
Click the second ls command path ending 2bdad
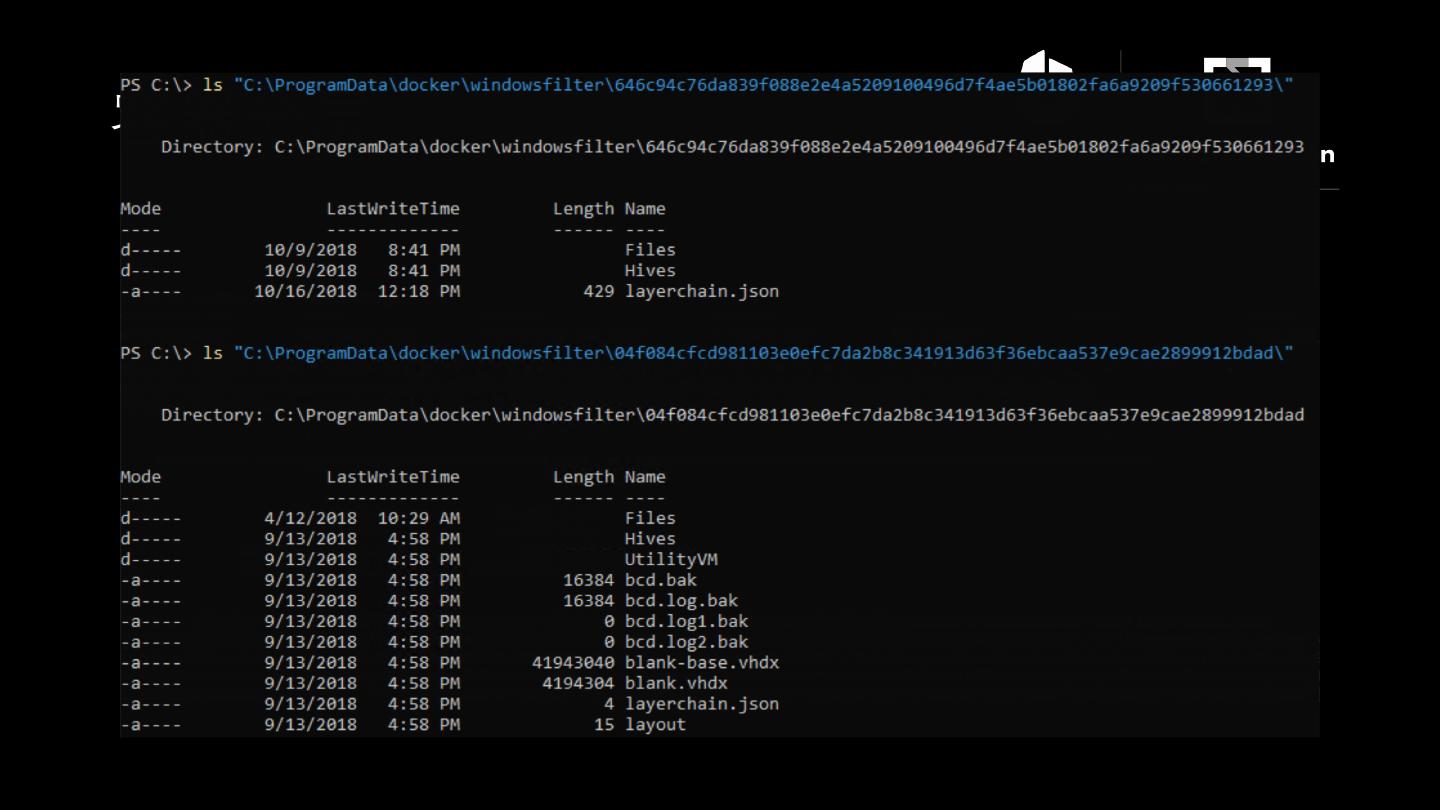(763, 353)
